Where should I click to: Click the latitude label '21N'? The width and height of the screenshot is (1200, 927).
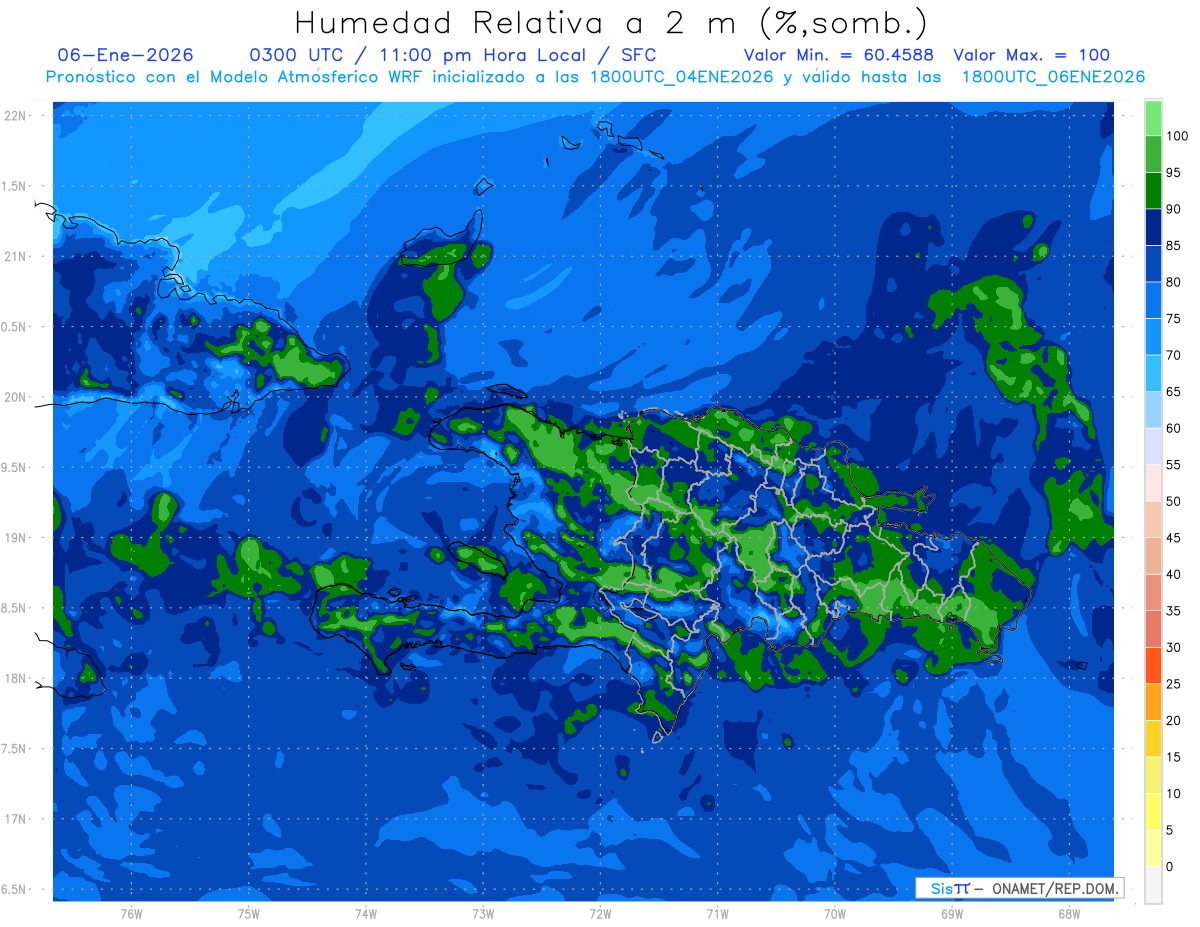point(14,256)
